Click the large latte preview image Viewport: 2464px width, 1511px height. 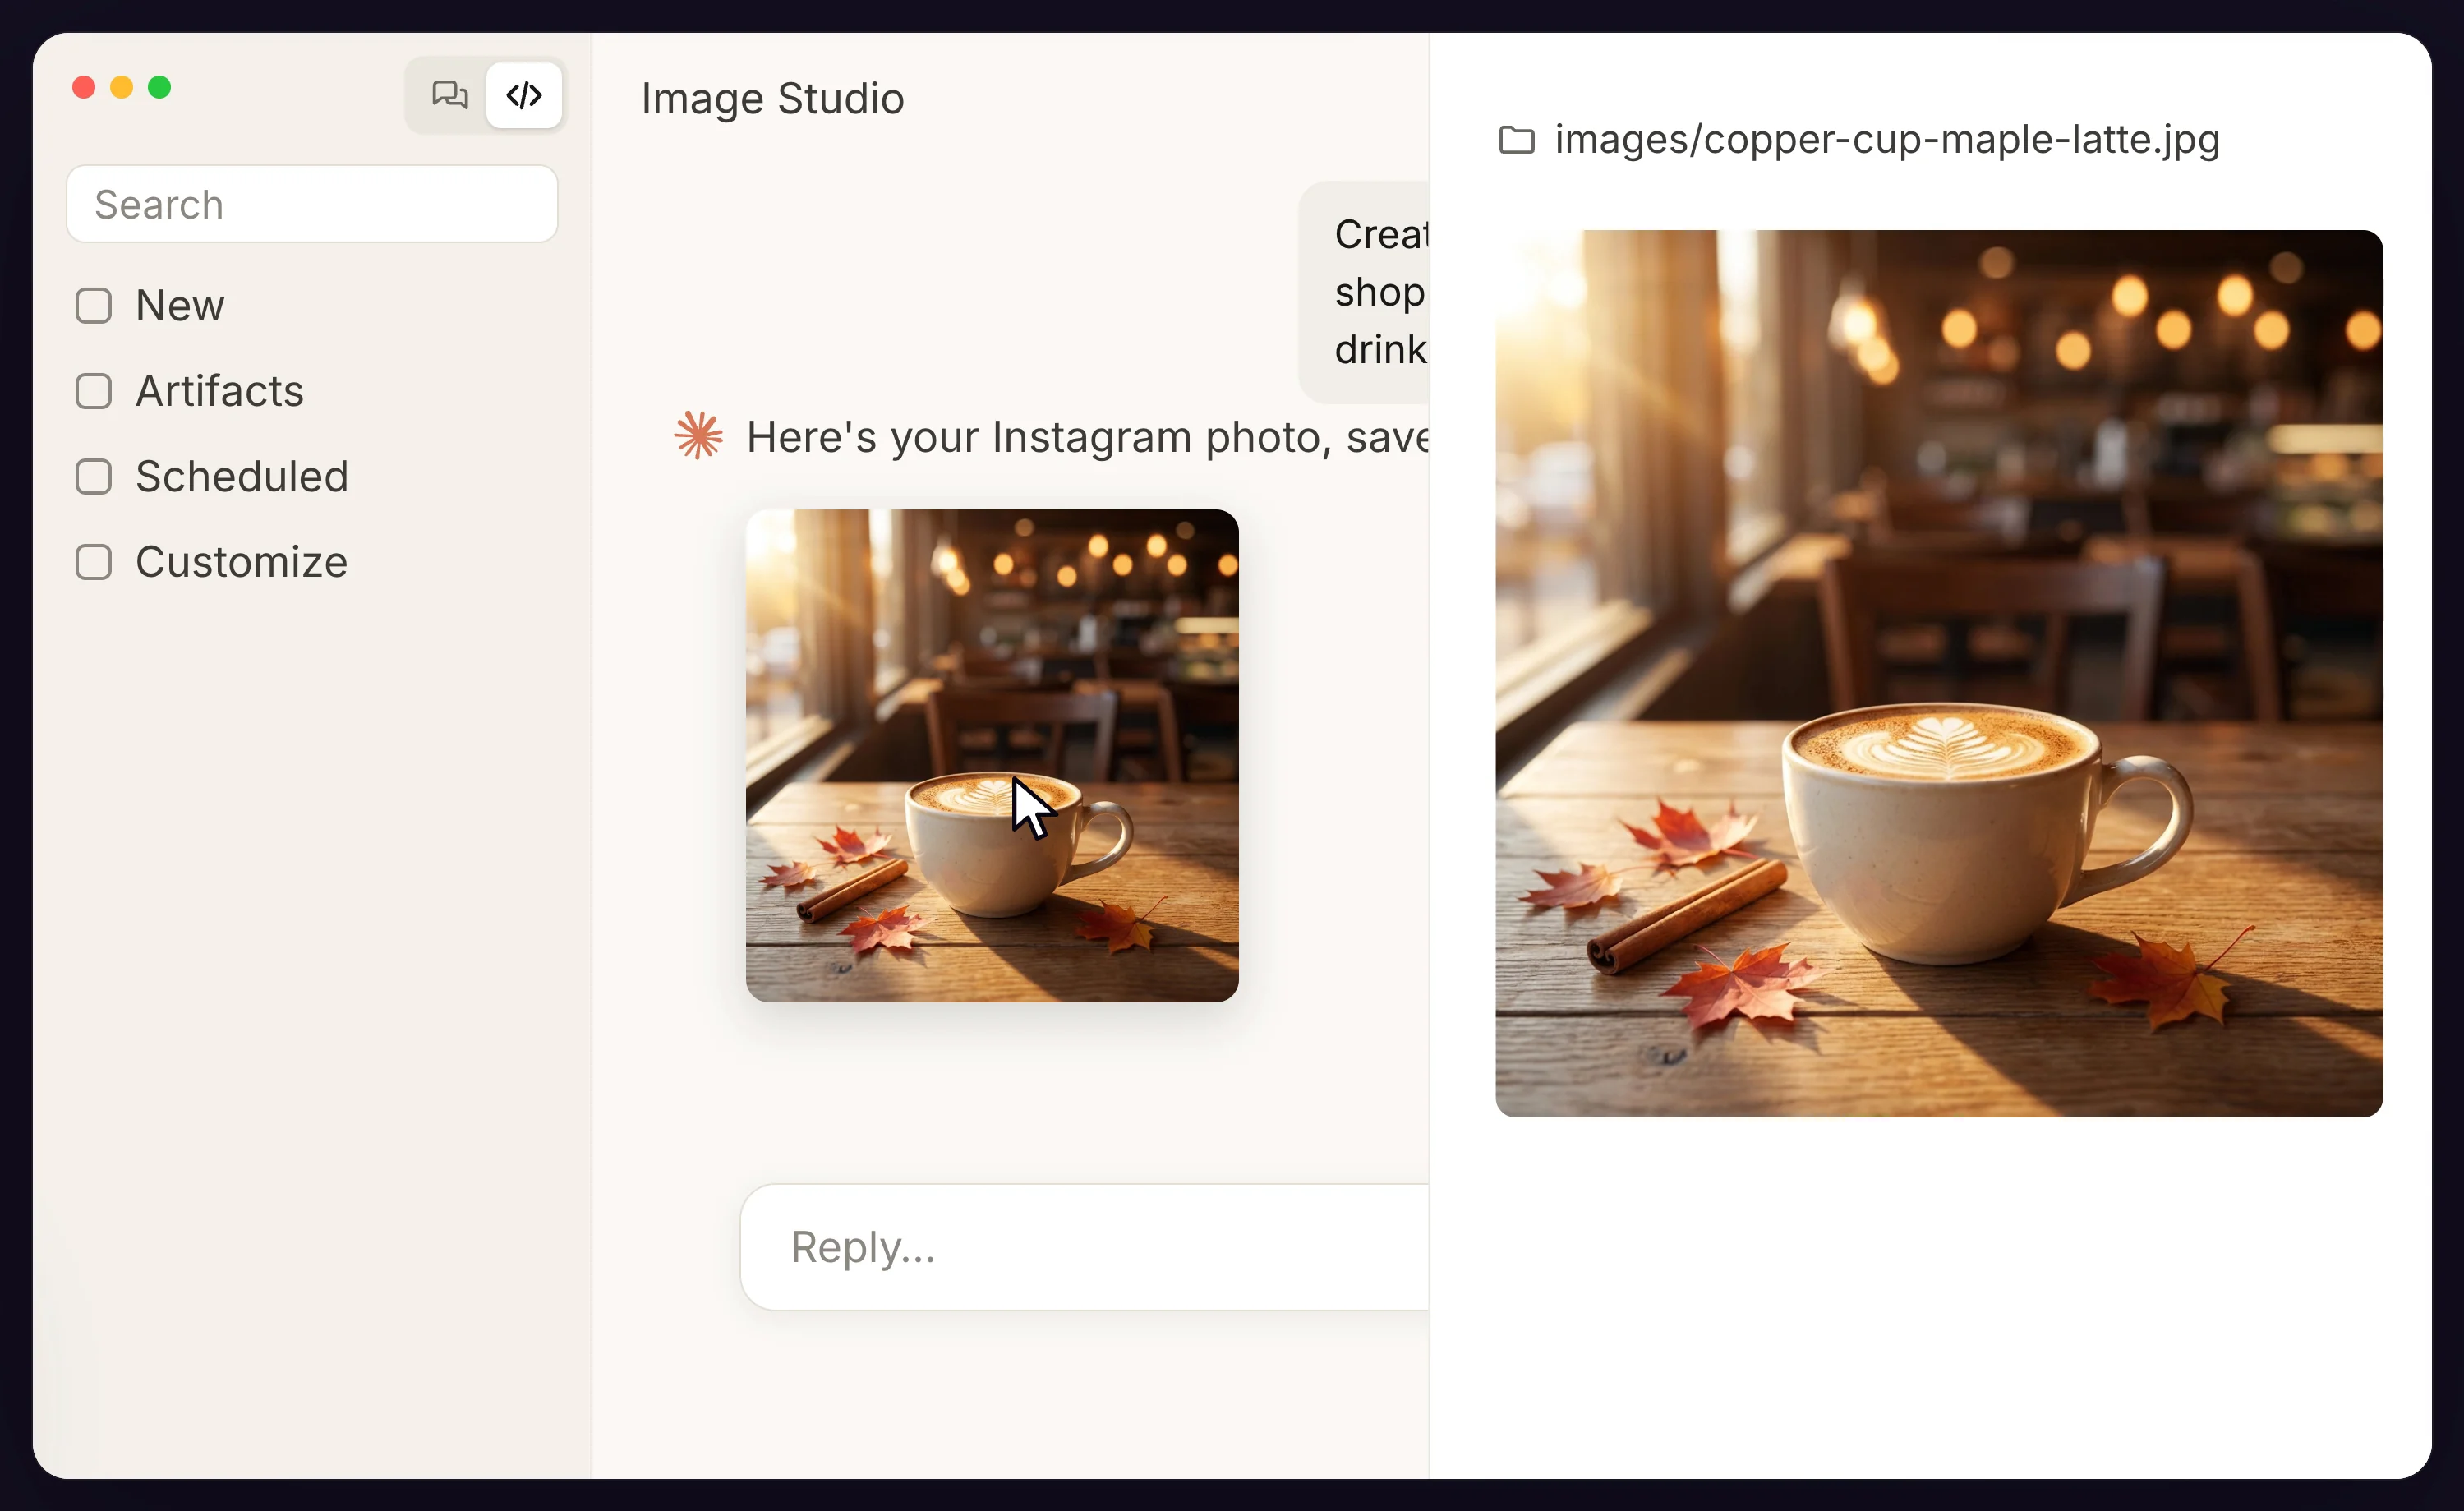1939,674
